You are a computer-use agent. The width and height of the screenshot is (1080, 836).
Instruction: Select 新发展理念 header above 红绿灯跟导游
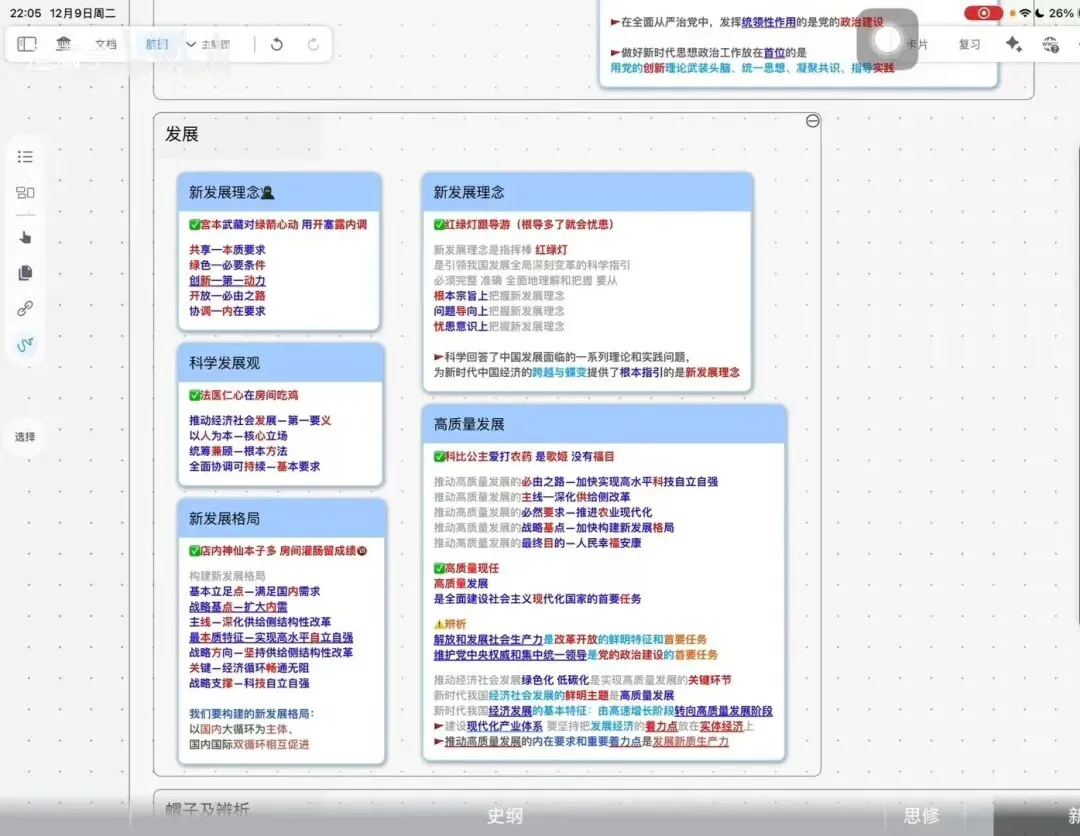[588, 192]
